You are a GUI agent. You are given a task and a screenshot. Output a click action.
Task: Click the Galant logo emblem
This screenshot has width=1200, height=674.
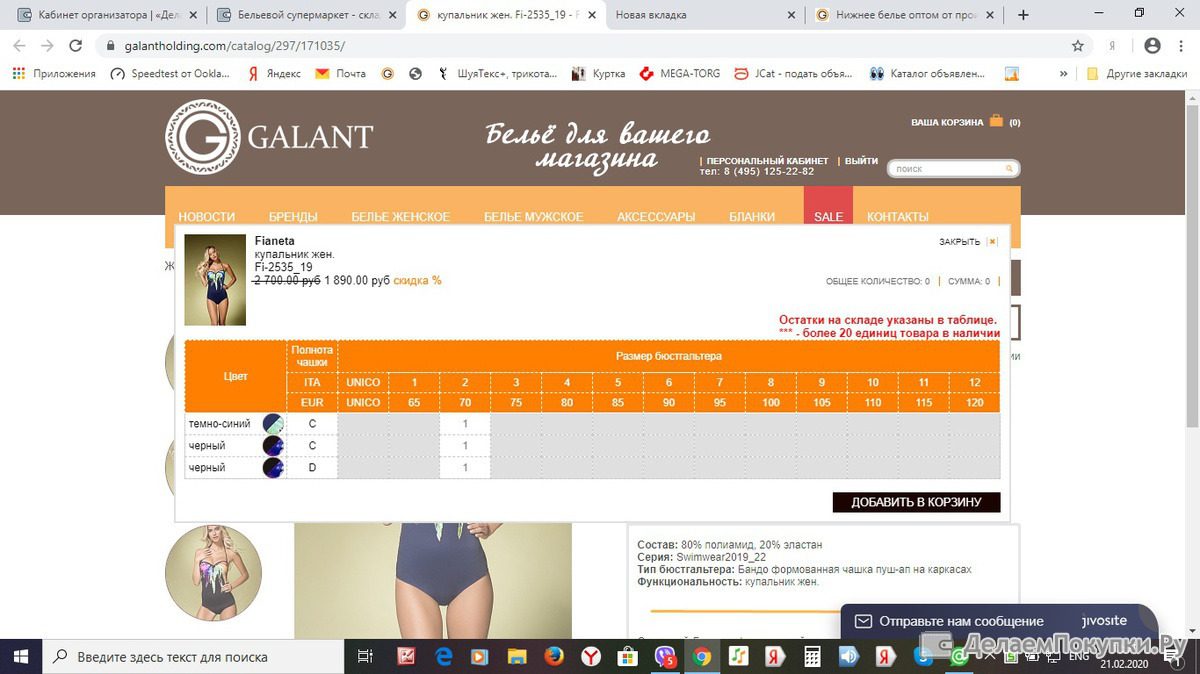[x=203, y=137]
